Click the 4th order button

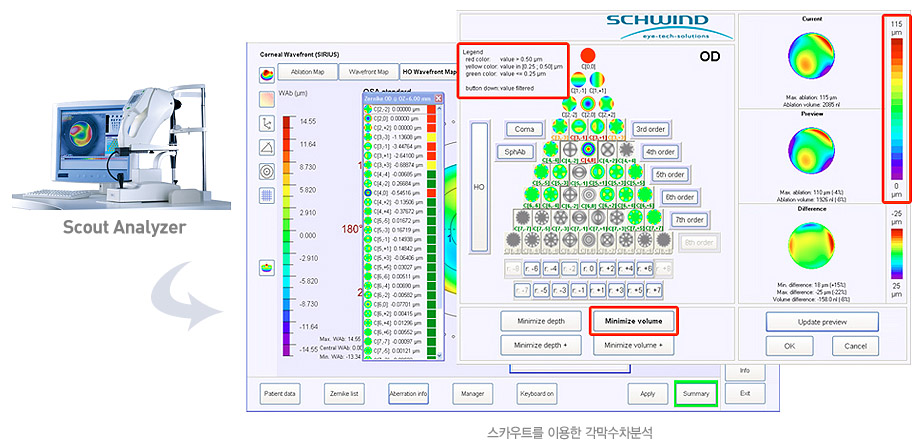pyautogui.click(x=661, y=152)
